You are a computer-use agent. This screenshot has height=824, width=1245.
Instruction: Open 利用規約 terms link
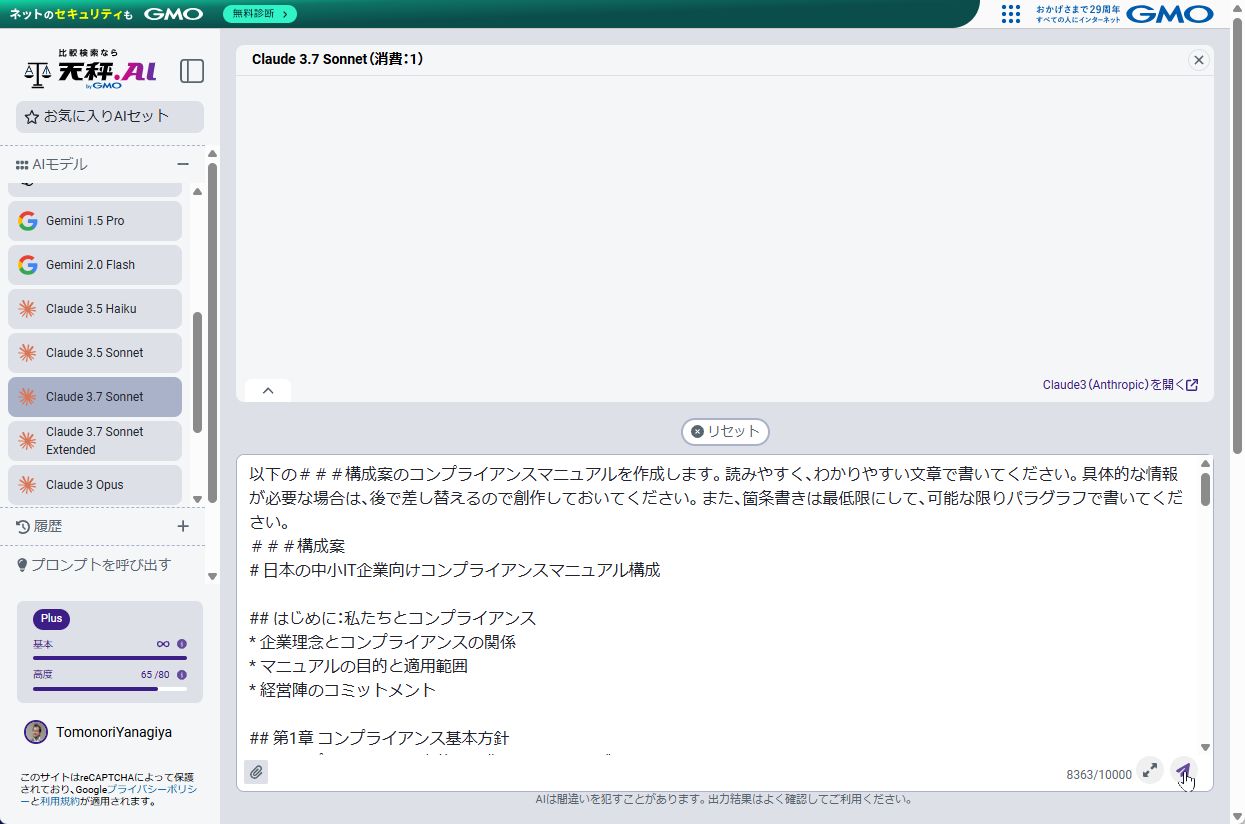(x=60, y=802)
